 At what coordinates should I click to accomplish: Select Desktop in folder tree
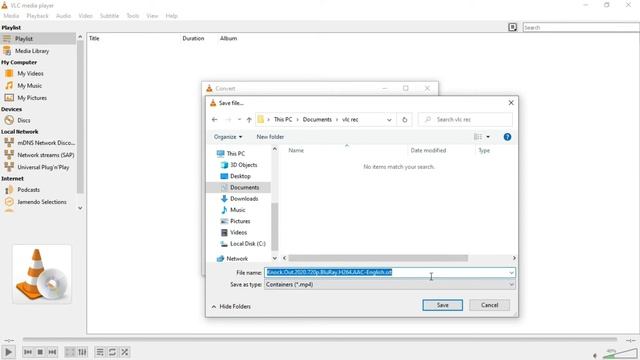click(236, 176)
